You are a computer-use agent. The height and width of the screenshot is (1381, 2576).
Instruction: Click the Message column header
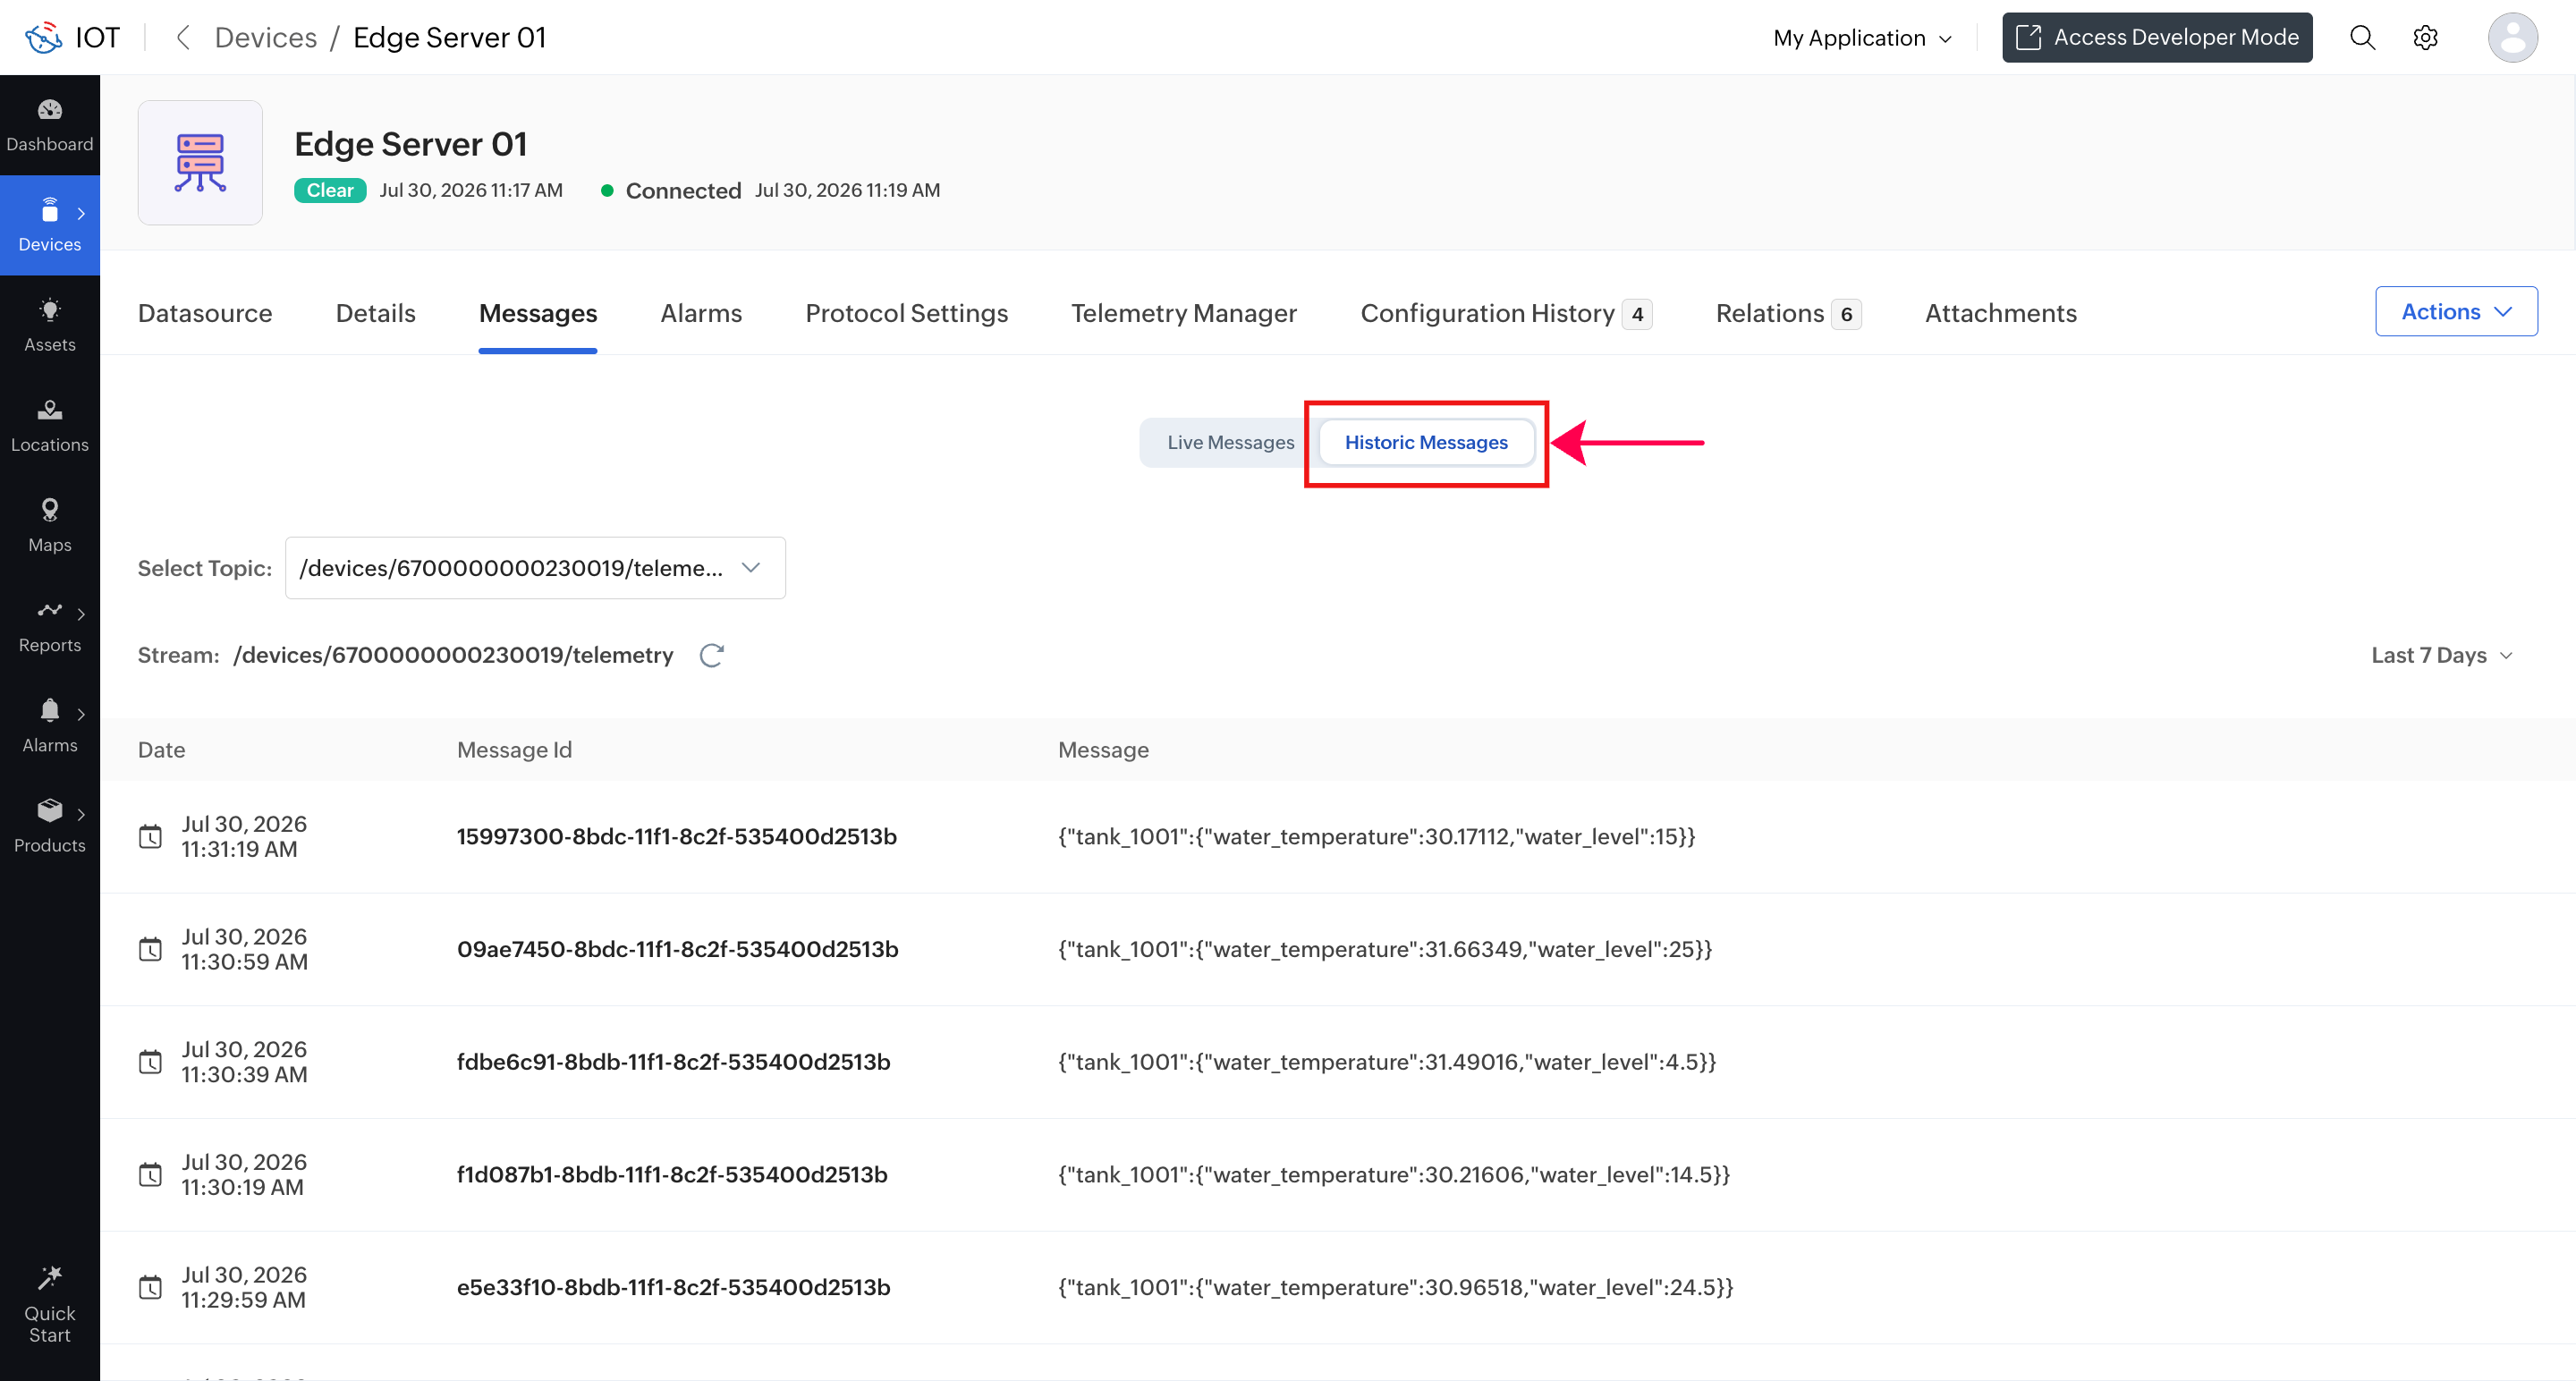coord(1103,750)
